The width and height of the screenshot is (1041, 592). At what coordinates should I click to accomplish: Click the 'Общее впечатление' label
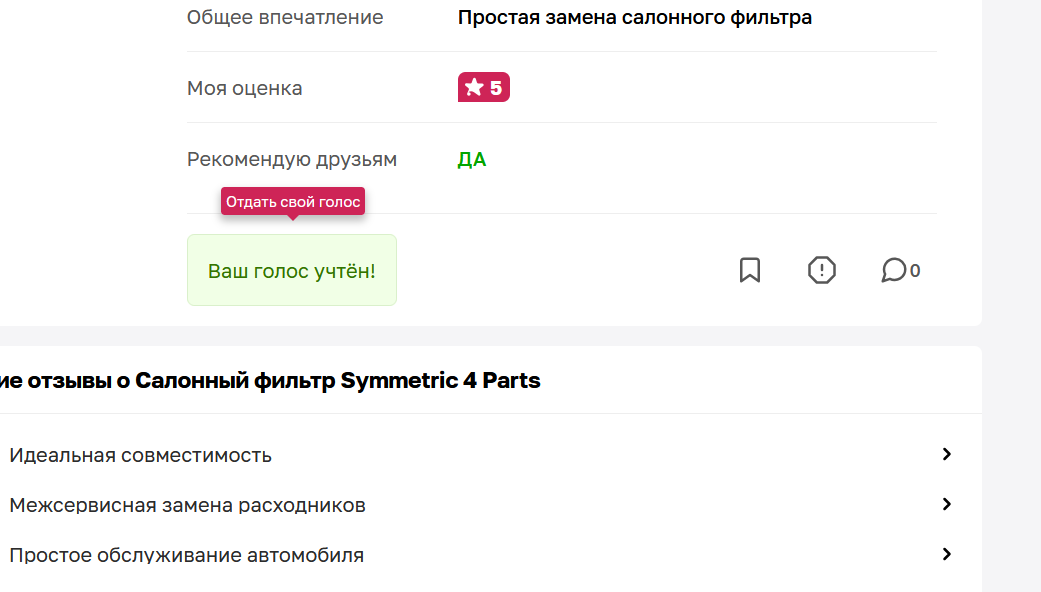click(x=285, y=17)
